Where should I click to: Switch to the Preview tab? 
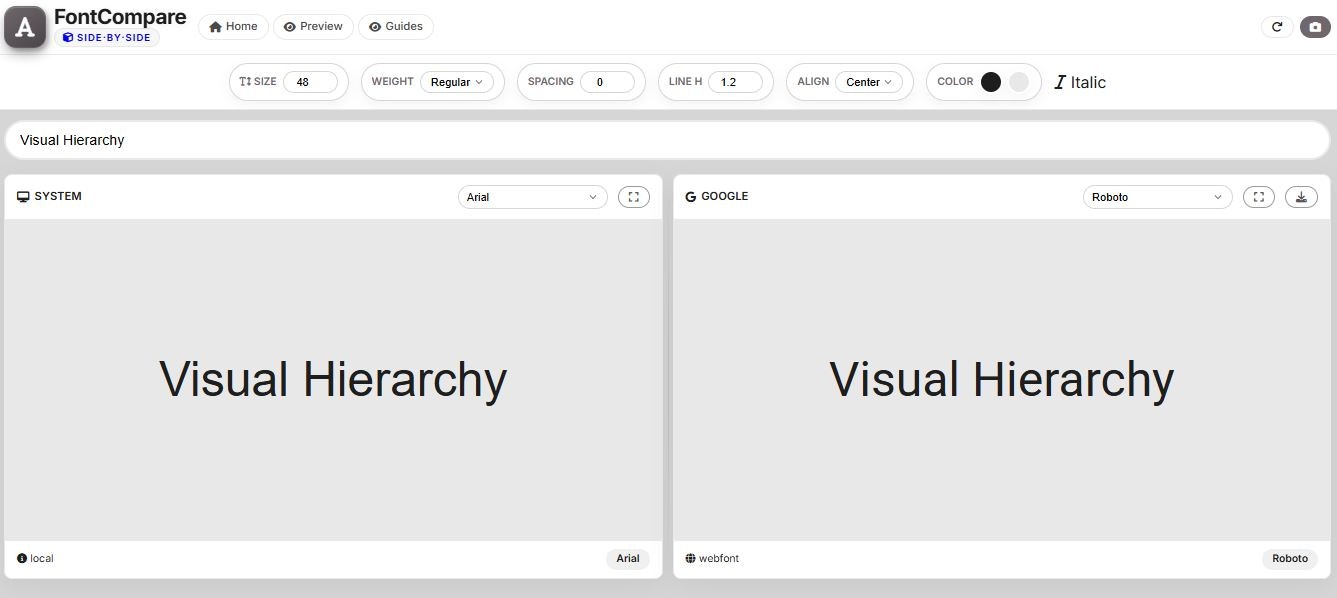tap(313, 26)
